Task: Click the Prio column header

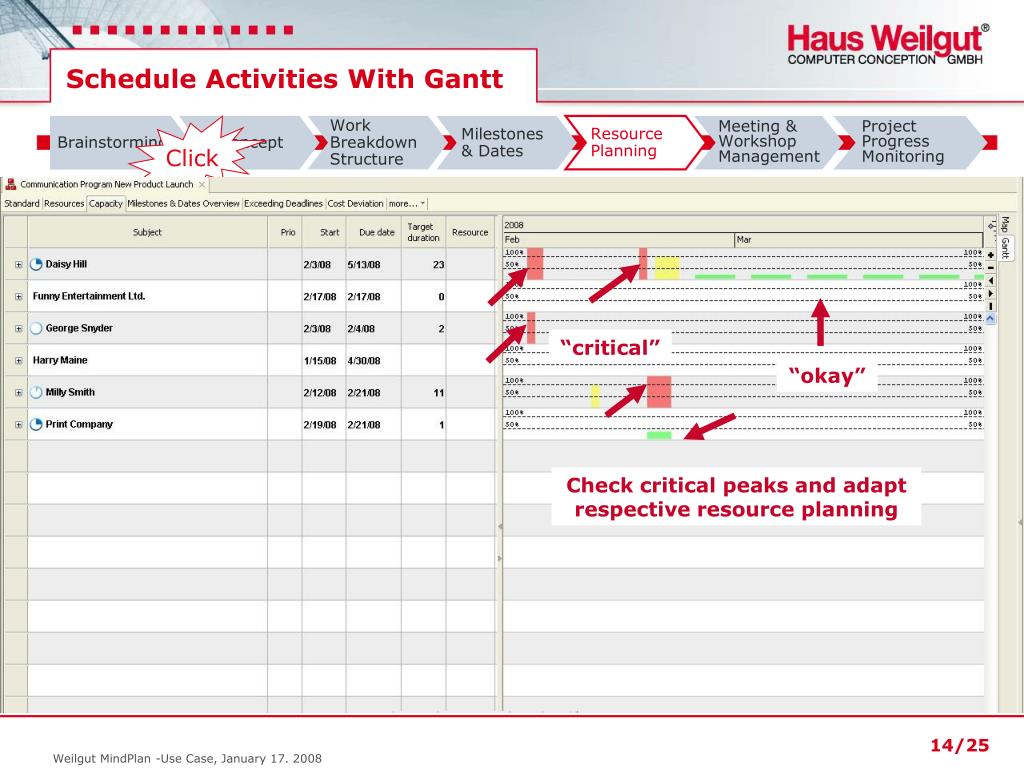Action: (285, 232)
